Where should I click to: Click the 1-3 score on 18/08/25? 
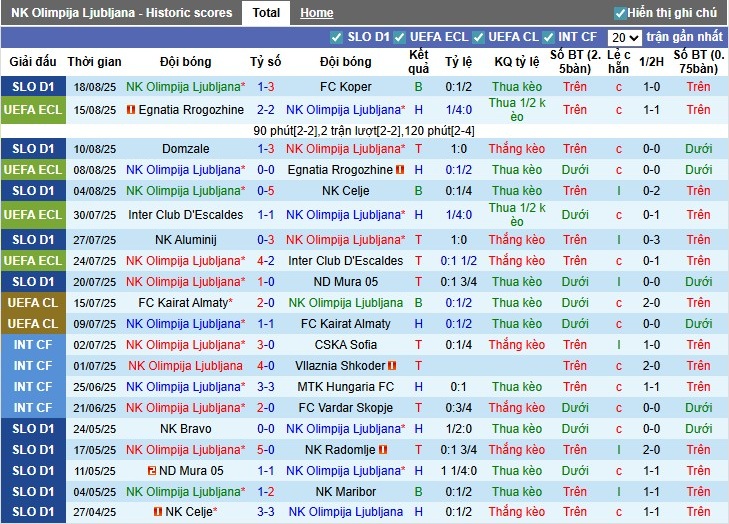click(x=265, y=87)
